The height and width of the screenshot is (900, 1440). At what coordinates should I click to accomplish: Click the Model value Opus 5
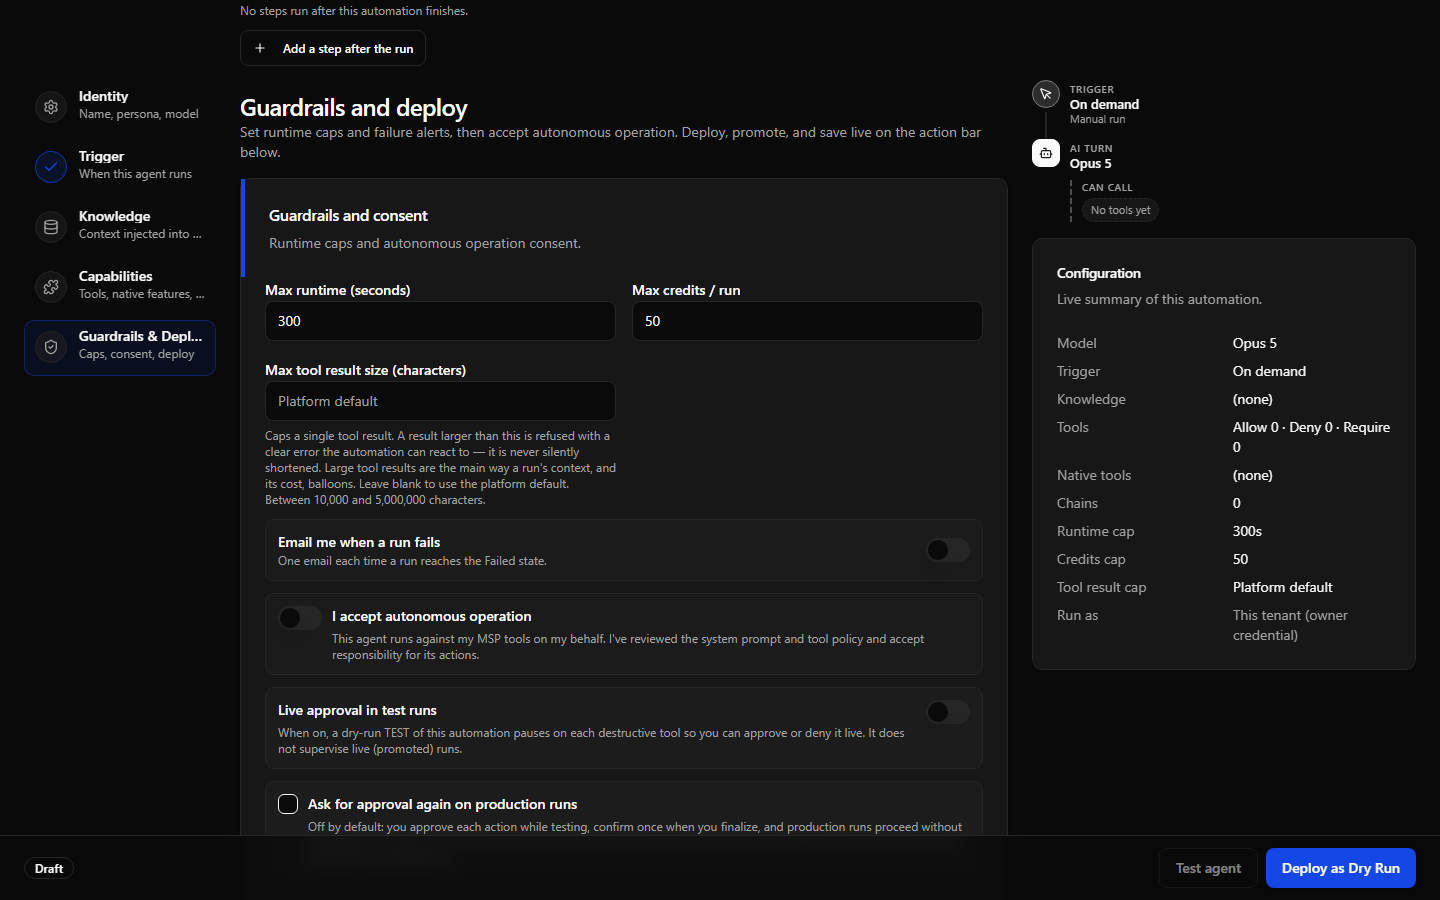(1255, 343)
